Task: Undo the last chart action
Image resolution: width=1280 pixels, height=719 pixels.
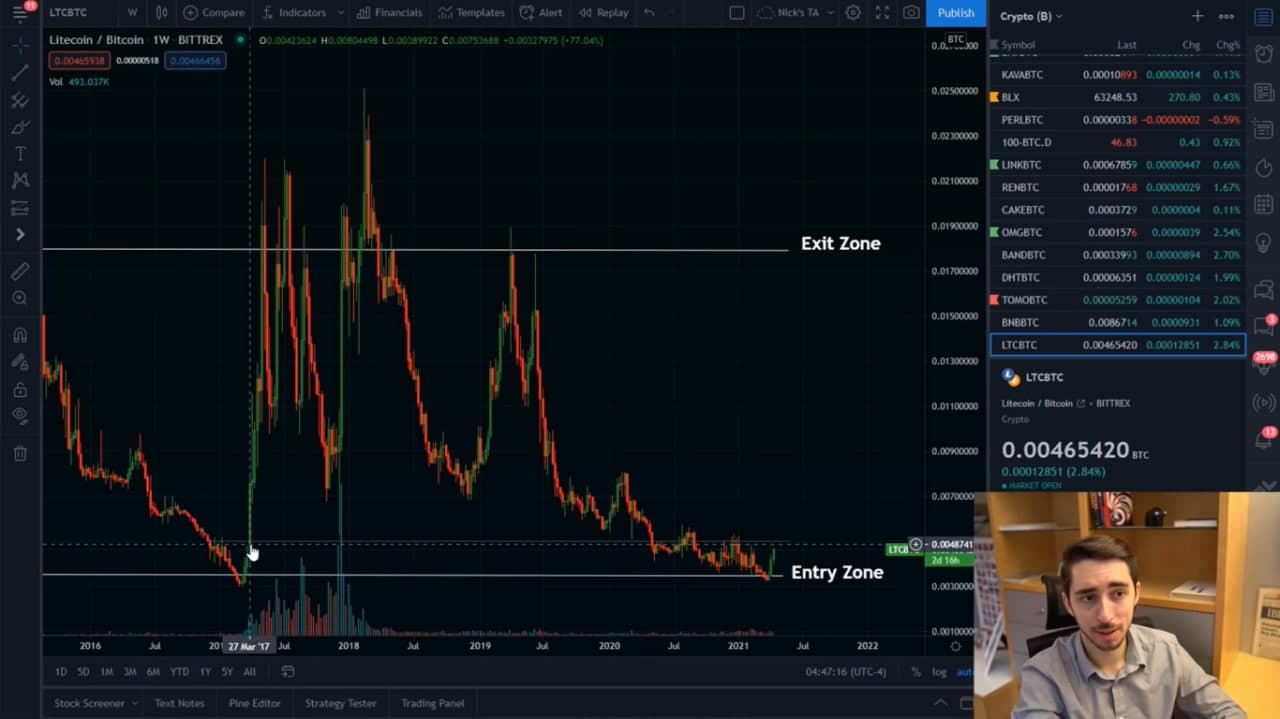Action: coord(649,13)
